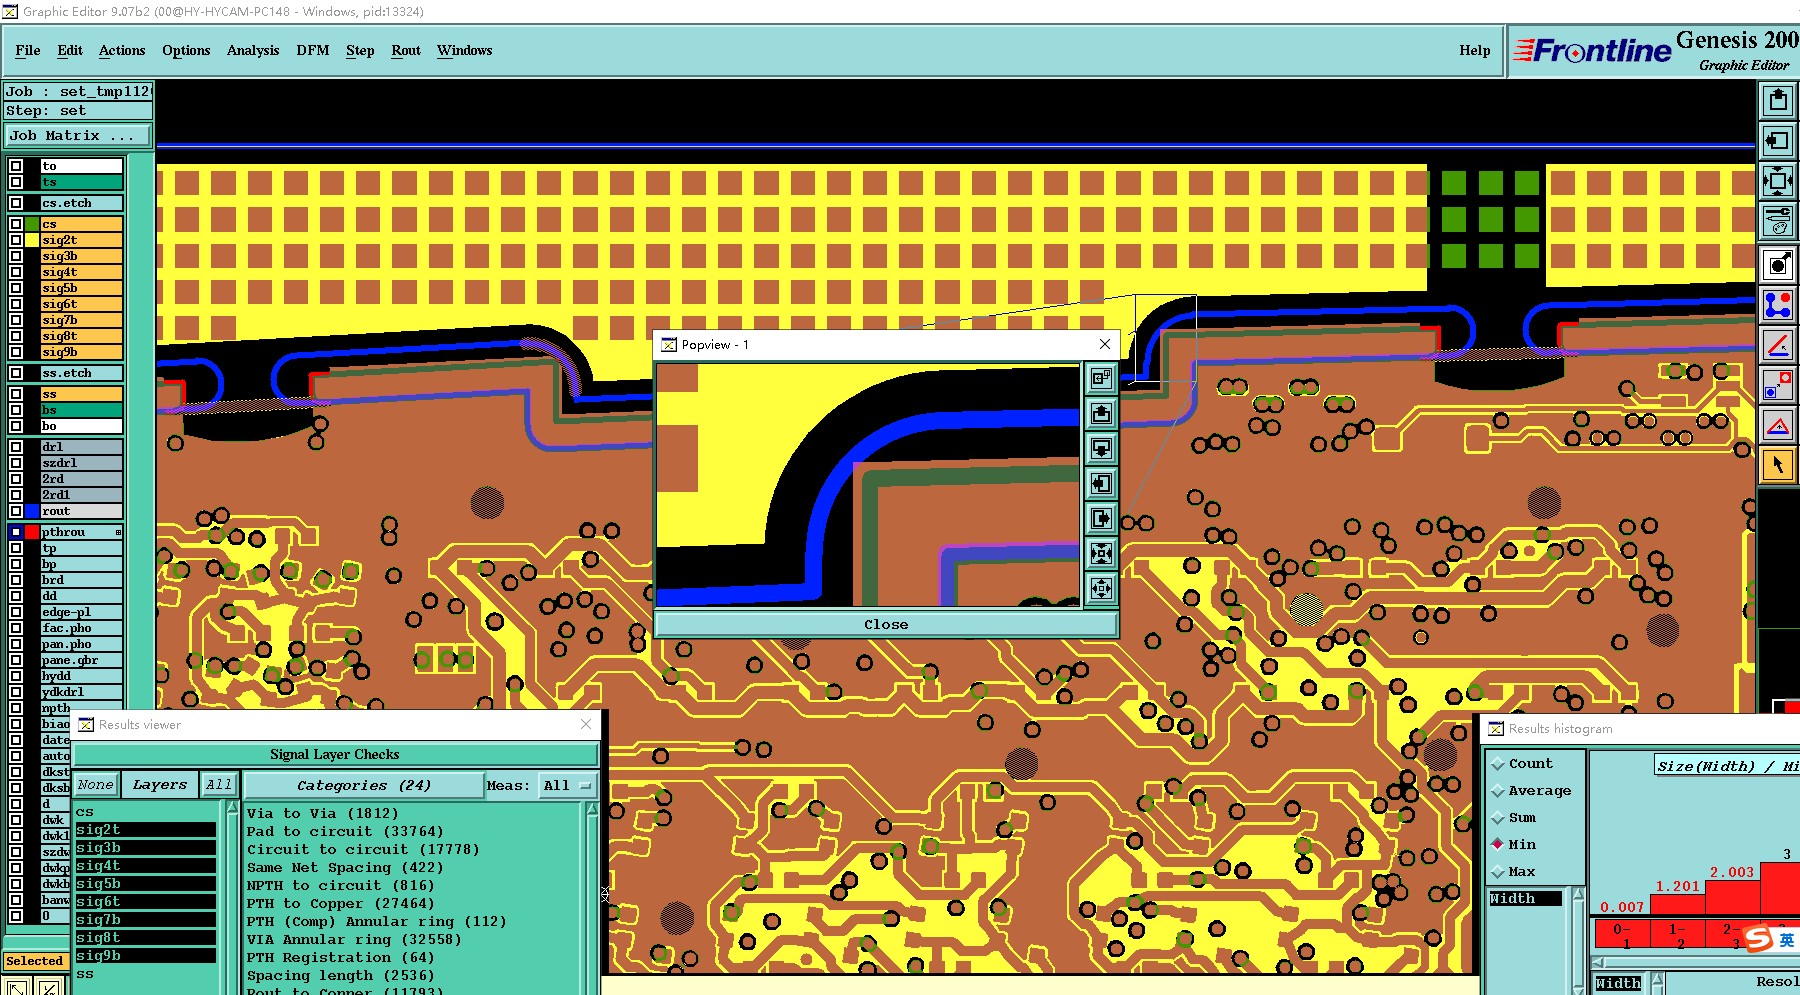This screenshot has height=995, width=1800.
Task: Click the categories list scrollbar up arrow
Action: (x=591, y=808)
